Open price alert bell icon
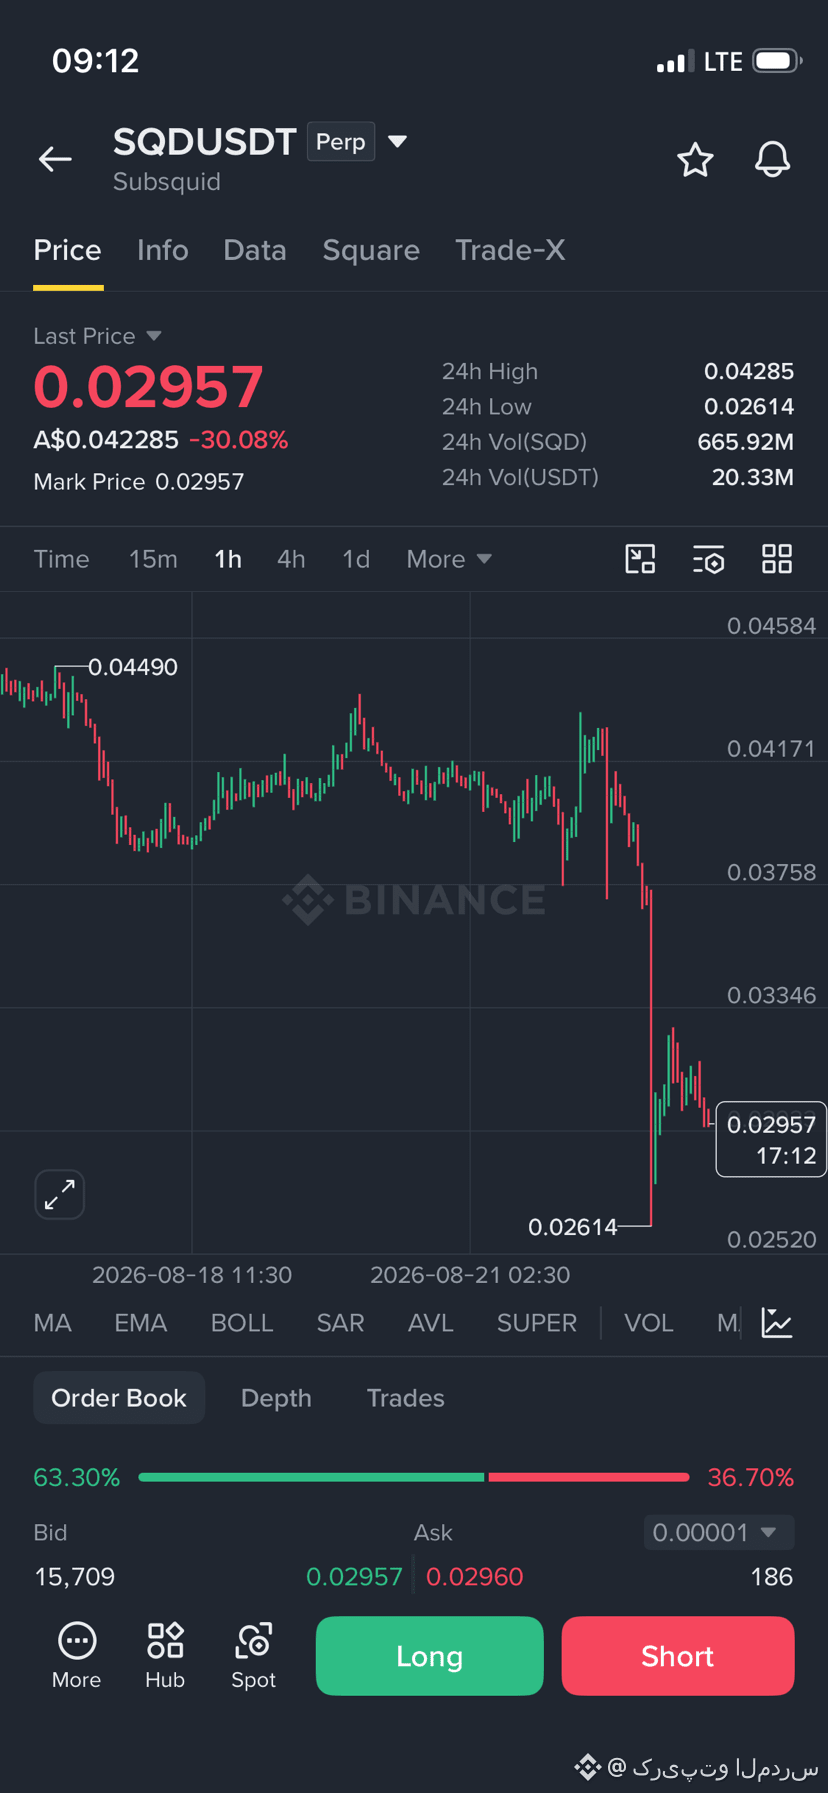 click(772, 160)
